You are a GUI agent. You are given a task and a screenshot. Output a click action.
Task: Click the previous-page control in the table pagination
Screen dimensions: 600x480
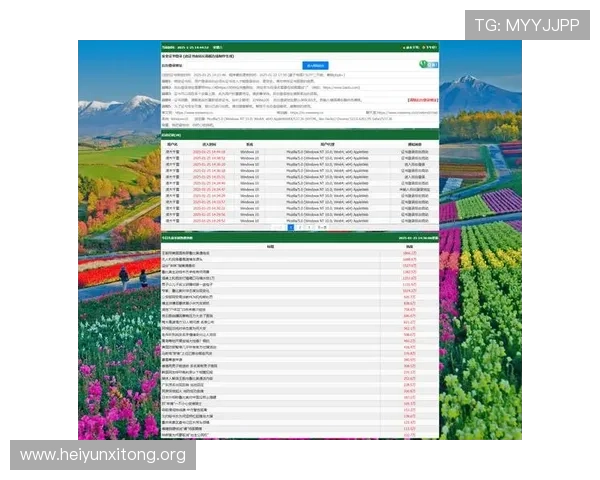278,227
